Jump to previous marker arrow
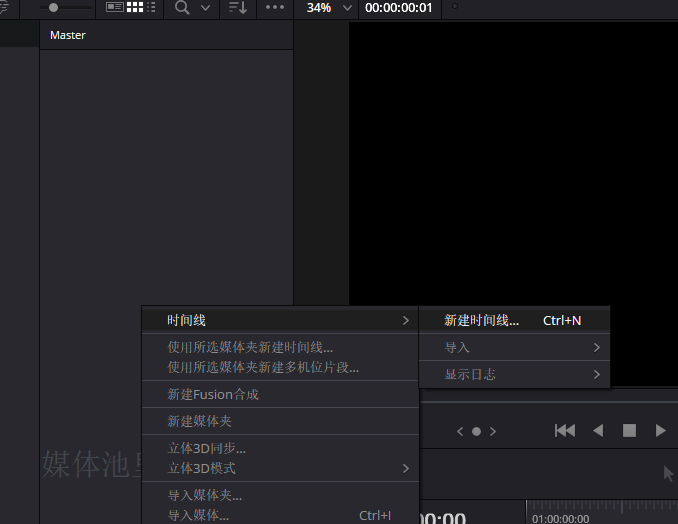The image size is (678, 524). [x=460, y=432]
